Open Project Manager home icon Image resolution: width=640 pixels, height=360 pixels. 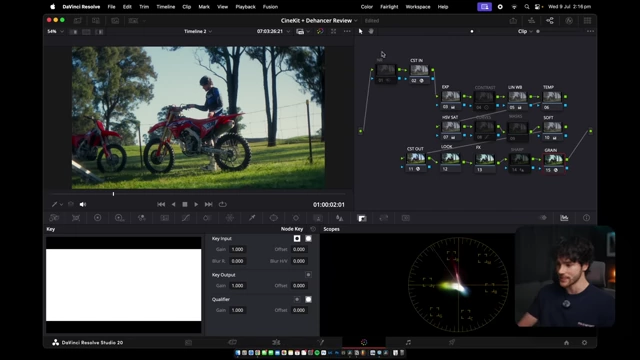tap(566, 342)
